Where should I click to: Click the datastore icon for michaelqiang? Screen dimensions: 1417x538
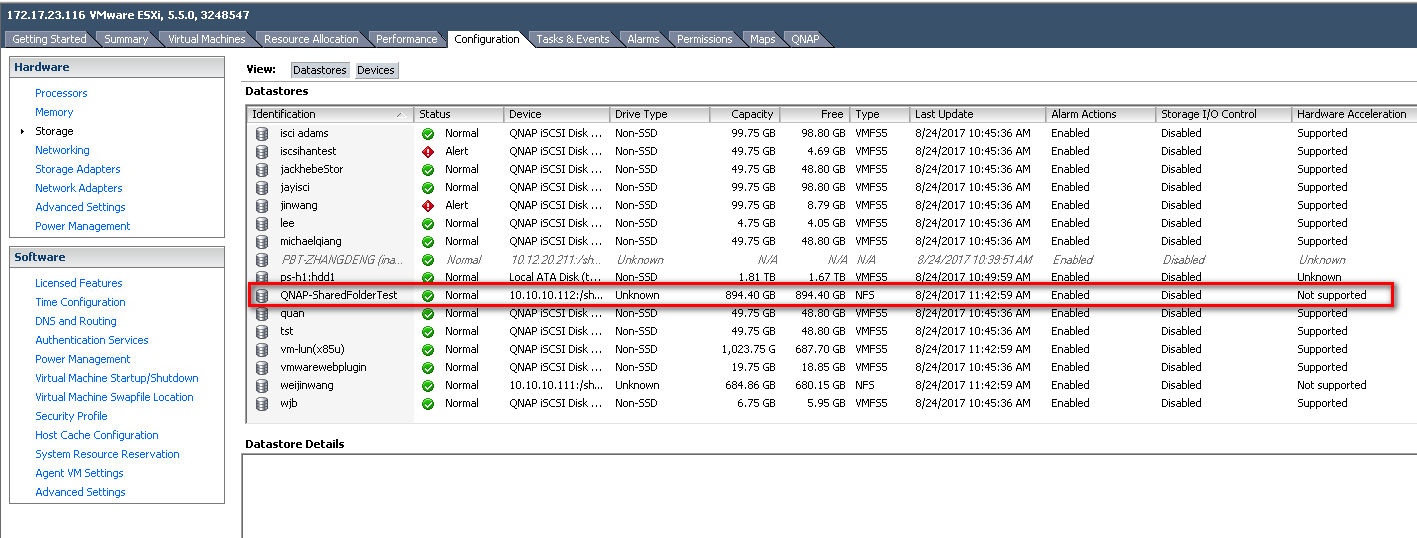point(262,241)
